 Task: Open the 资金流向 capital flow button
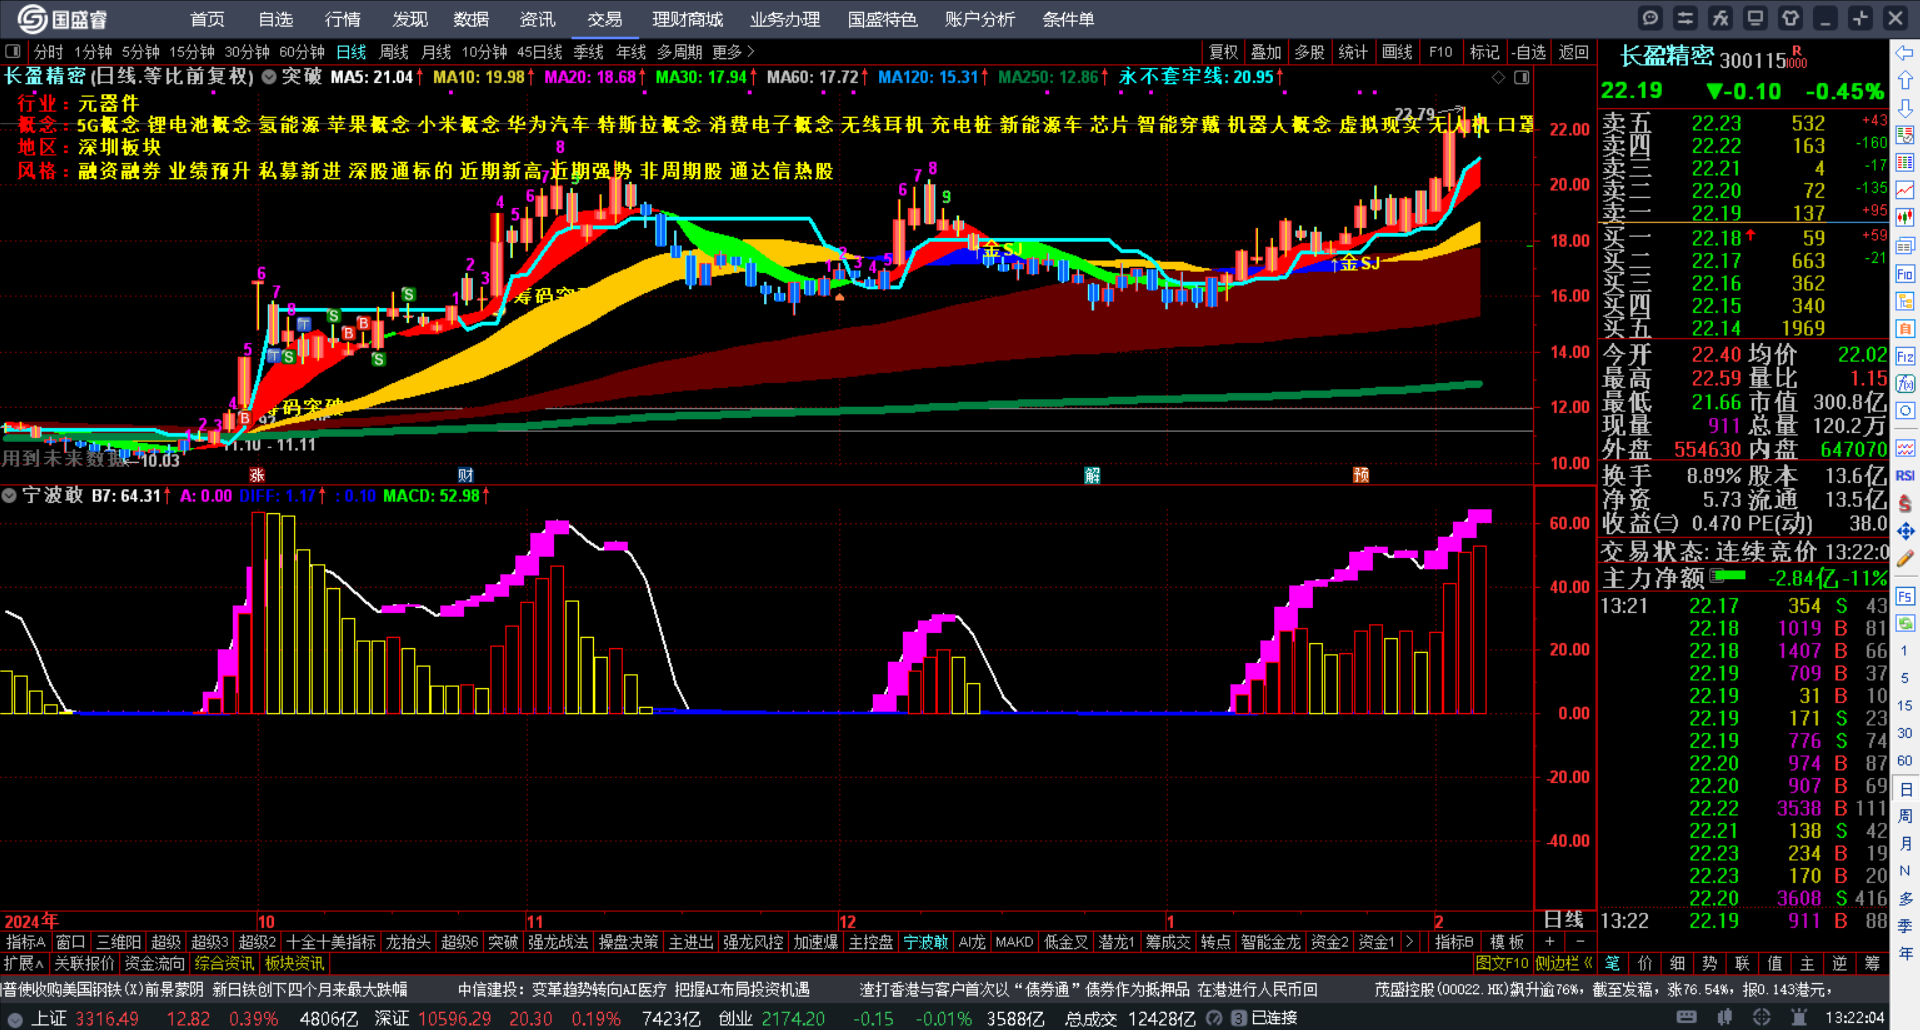click(154, 963)
